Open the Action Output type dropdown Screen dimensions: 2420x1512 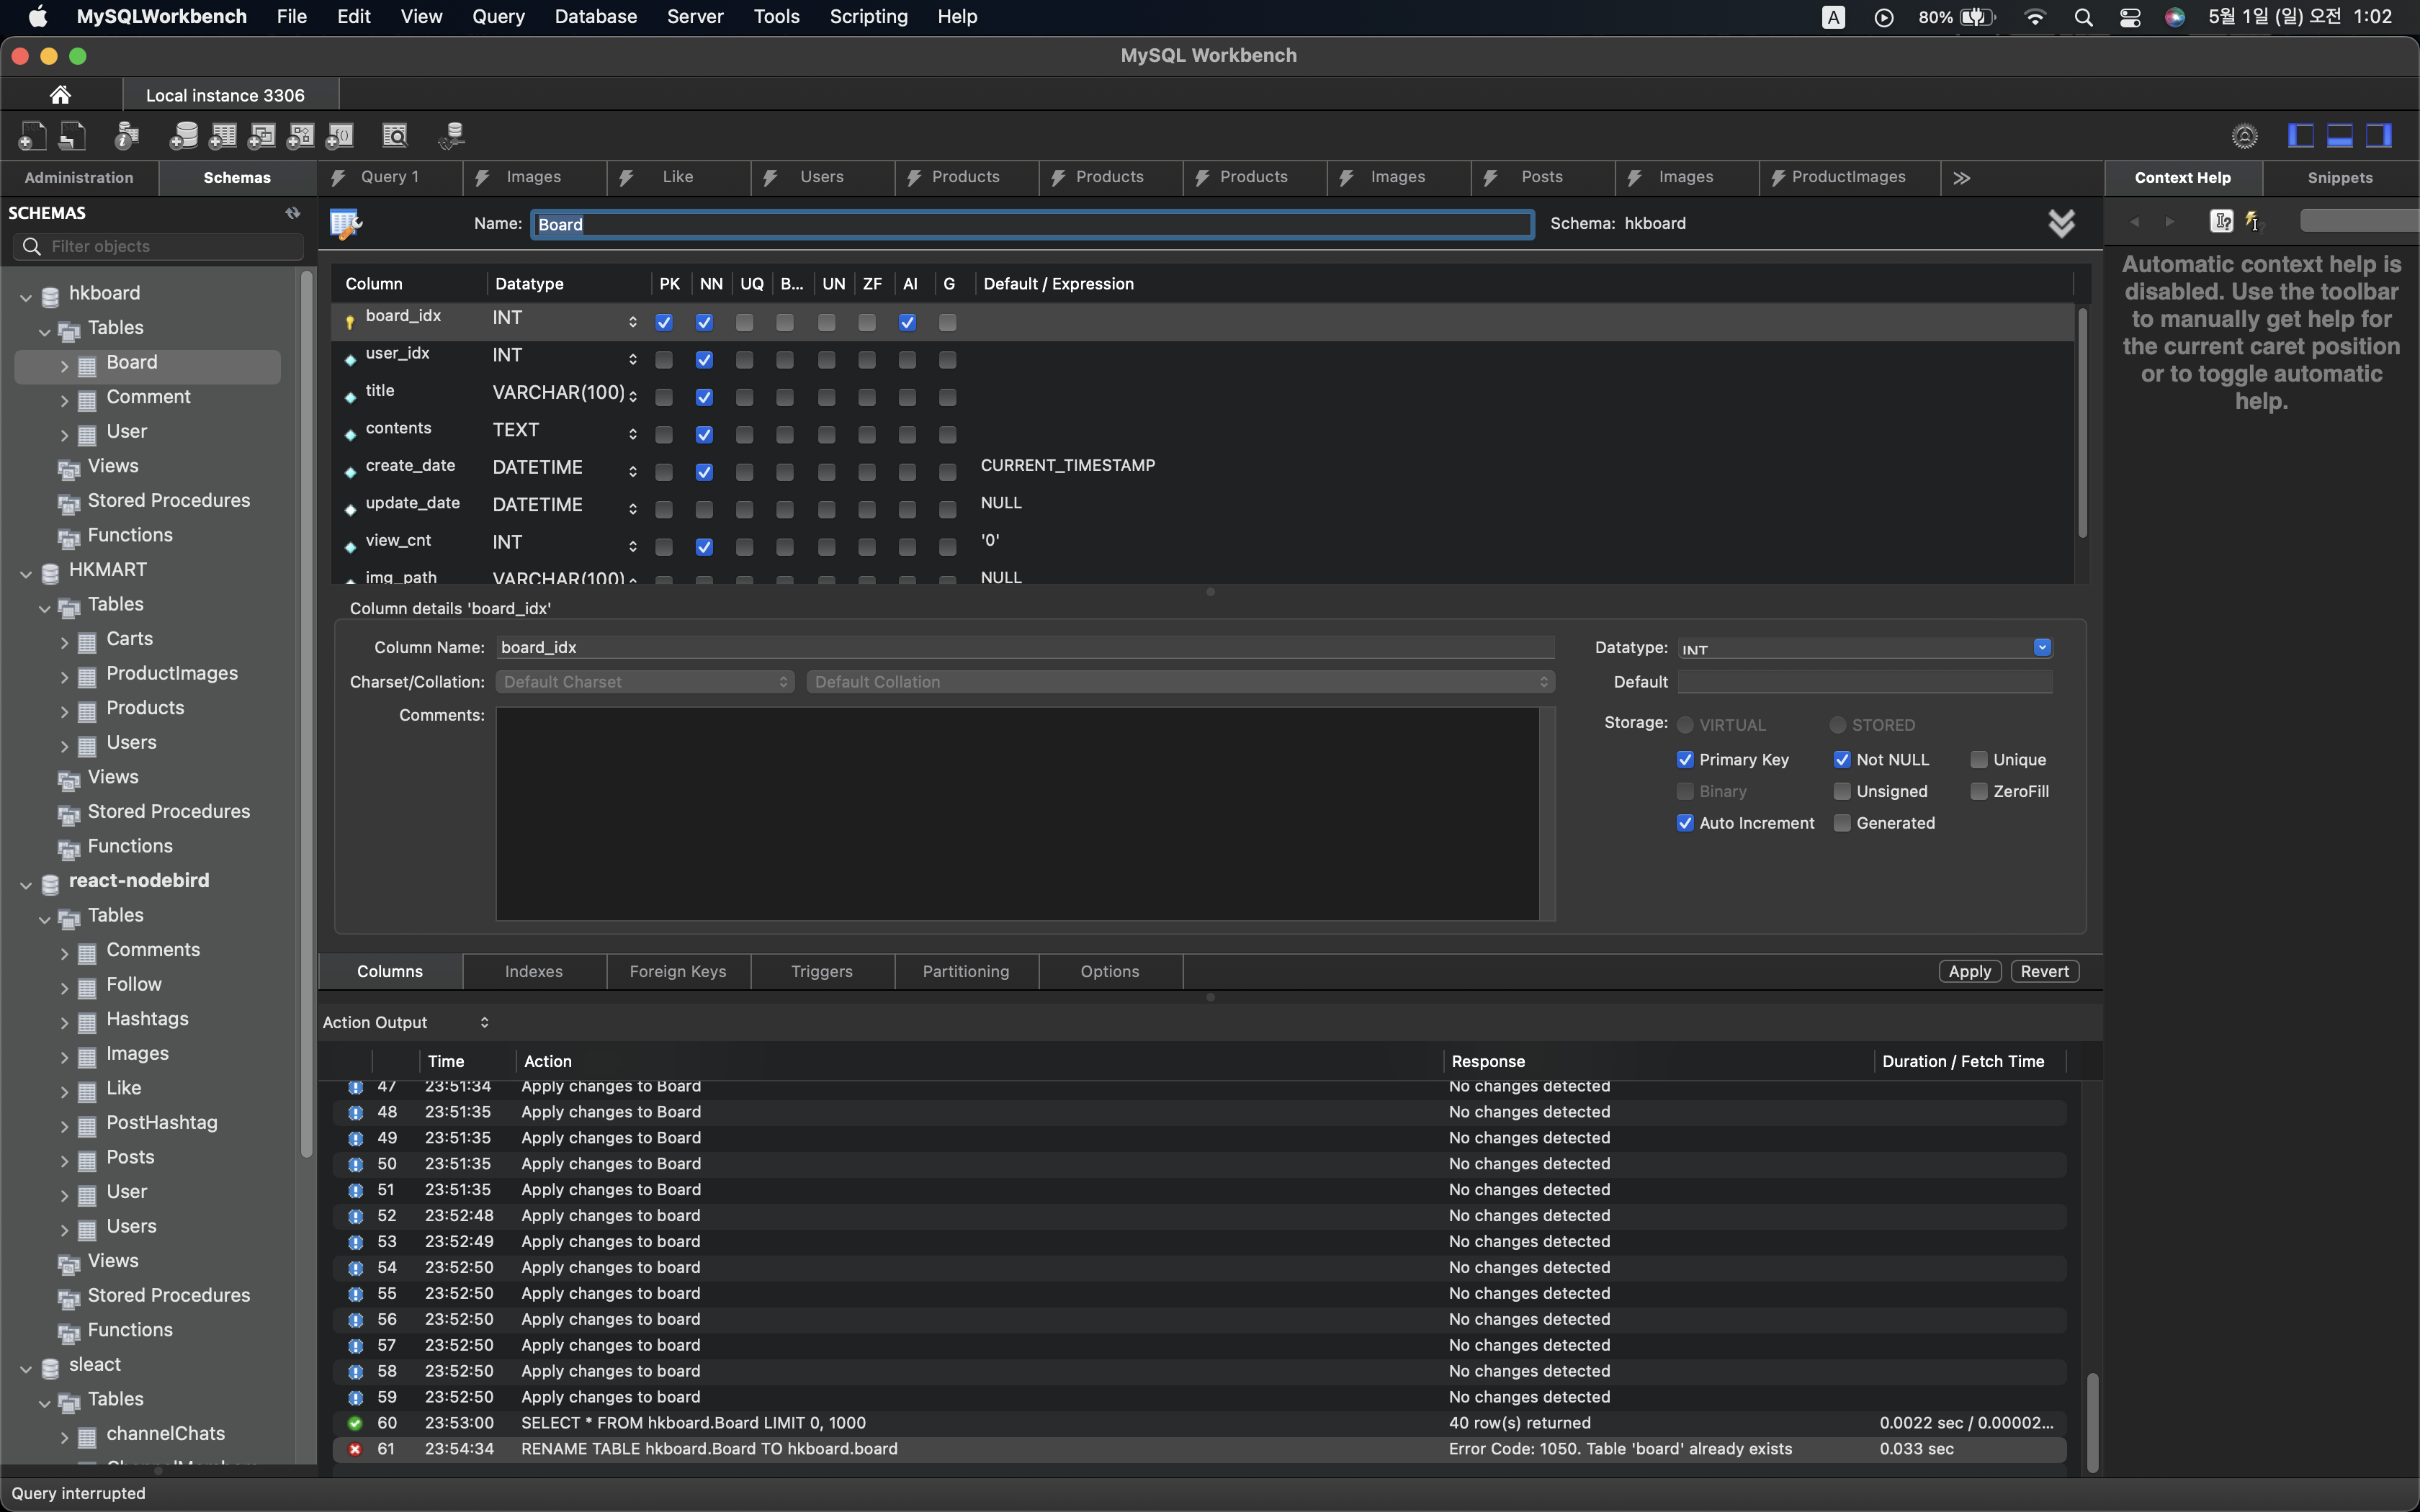click(x=484, y=1022)
